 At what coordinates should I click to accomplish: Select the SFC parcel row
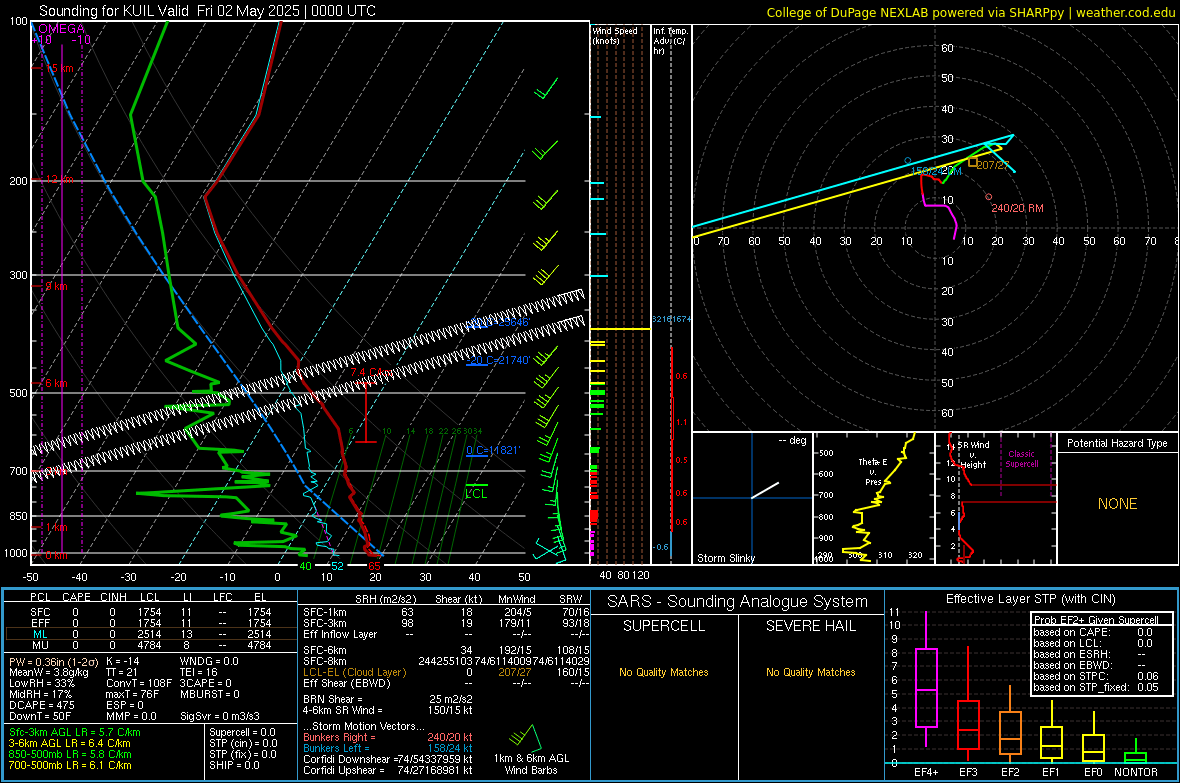(151, 612)
